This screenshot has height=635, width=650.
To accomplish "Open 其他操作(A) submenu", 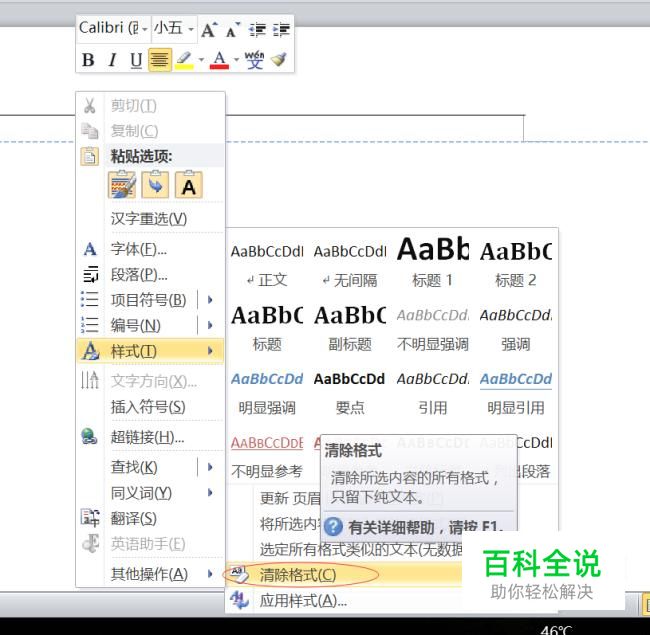I will click(150, 574).
